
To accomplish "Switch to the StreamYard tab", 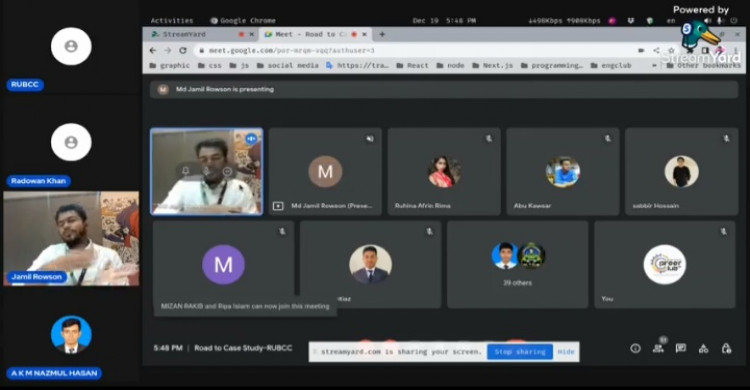I will point(201,34).
